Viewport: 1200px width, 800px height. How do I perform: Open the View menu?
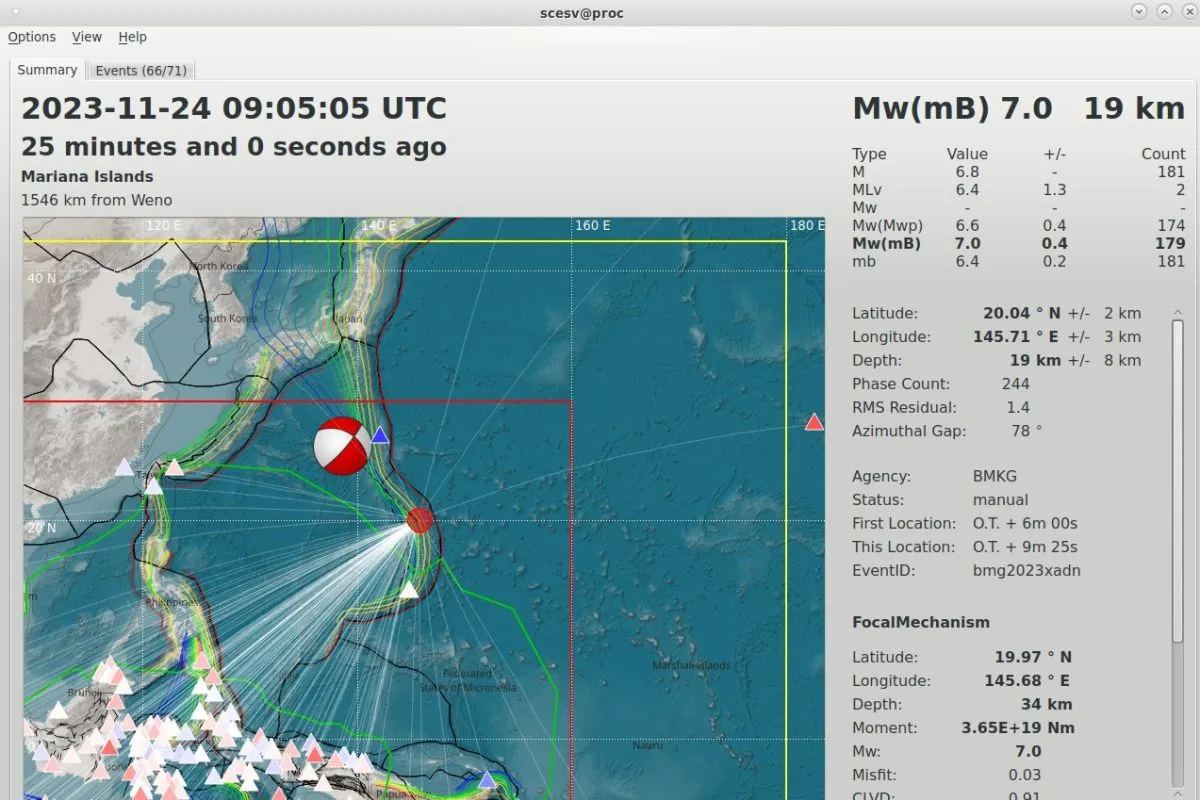(86, 37)
